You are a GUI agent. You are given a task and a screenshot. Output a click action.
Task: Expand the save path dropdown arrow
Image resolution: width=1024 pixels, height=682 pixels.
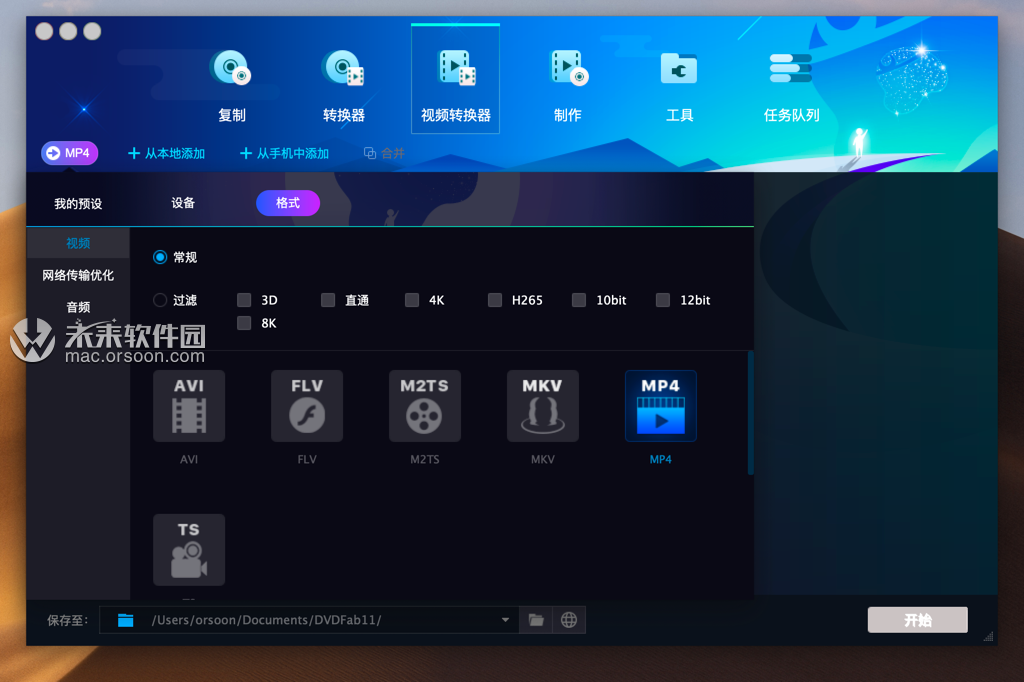[505, 620]
